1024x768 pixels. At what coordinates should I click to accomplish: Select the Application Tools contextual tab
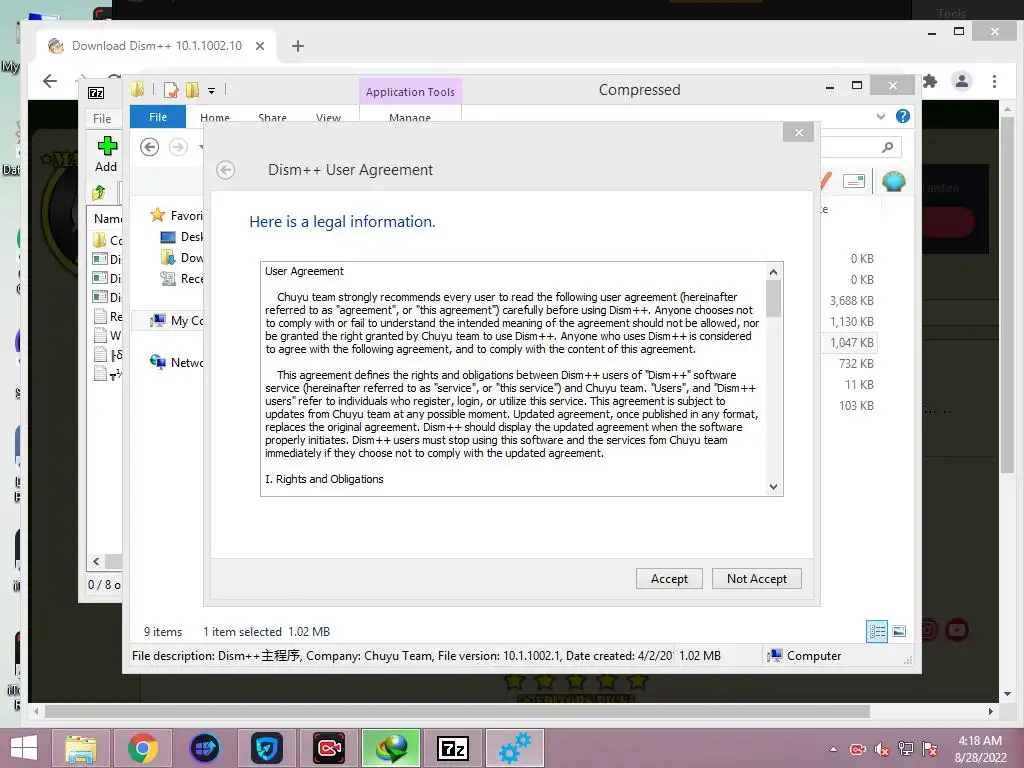tap(410, 92)
